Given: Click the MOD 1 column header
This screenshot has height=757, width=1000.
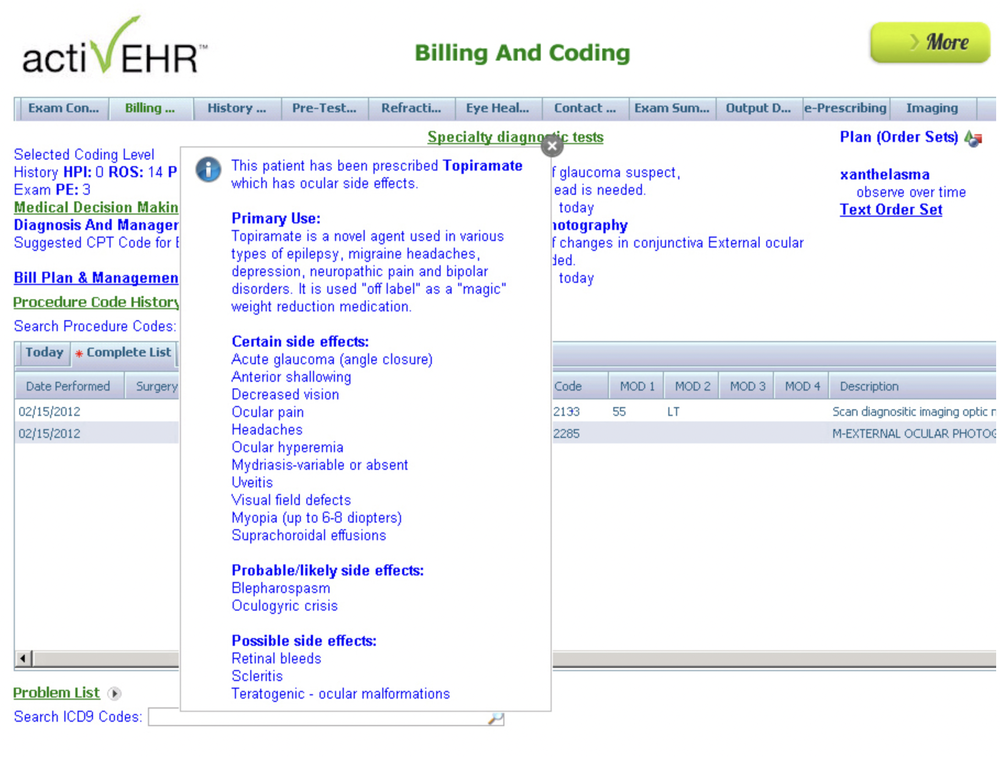Looking at the screenshot, I should 637,386.
